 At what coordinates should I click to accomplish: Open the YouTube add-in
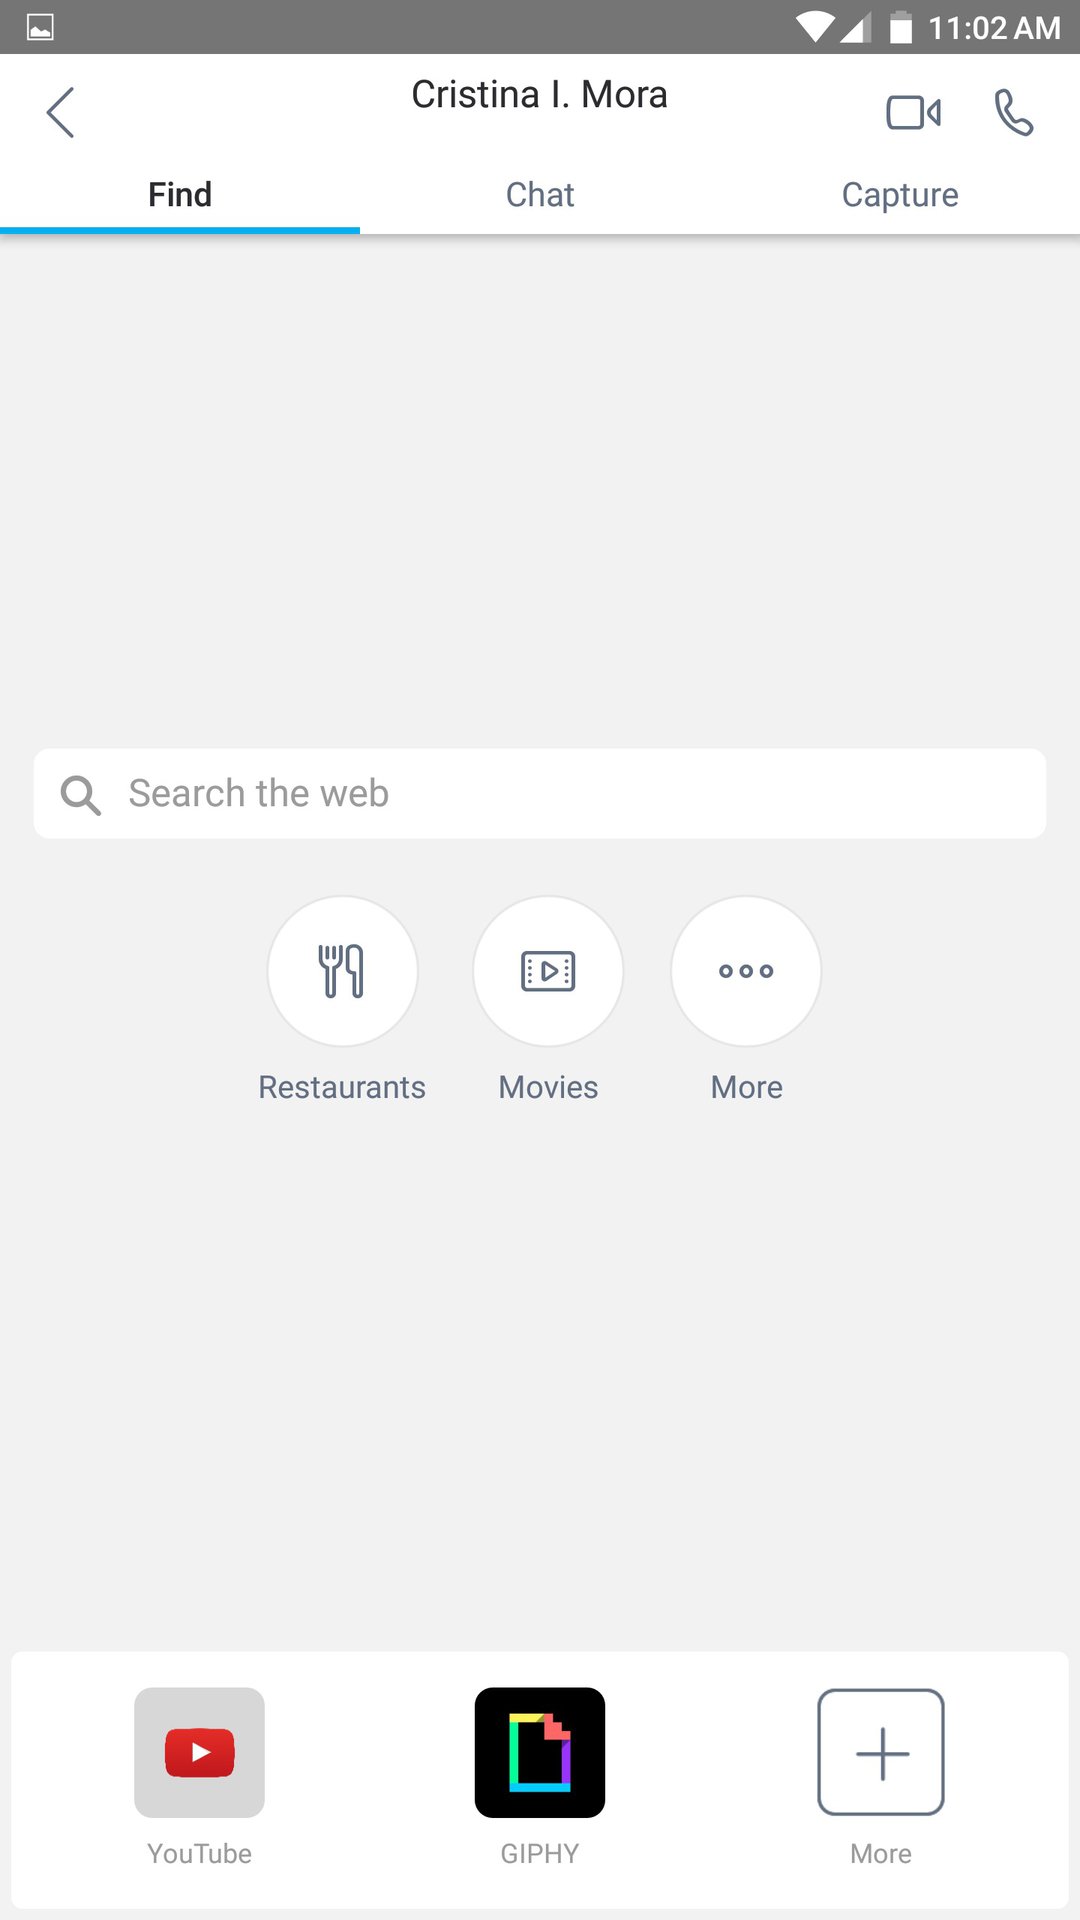click(200, 1752)
